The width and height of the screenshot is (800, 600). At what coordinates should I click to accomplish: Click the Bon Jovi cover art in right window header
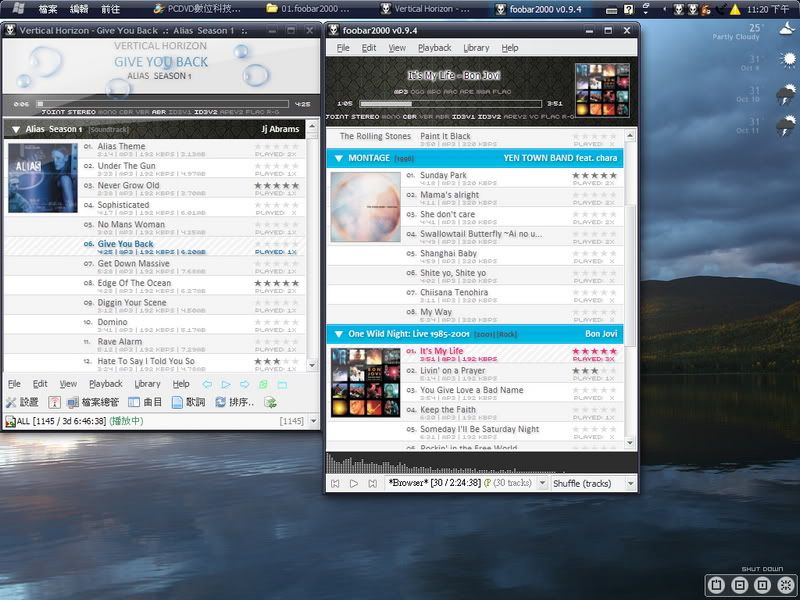coord(602,90)
